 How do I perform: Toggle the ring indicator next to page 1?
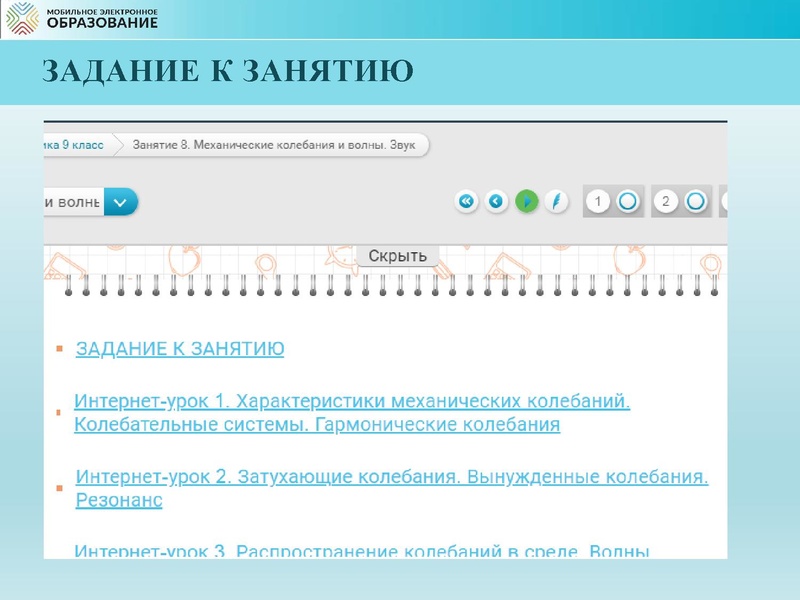tap(628, 200)
